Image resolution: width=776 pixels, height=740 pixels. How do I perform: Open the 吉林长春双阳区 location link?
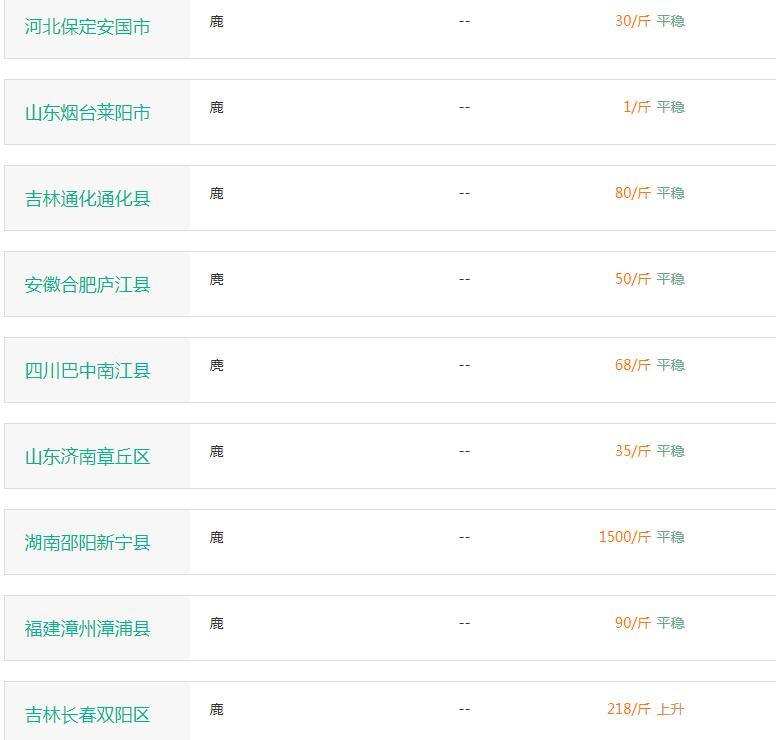(x=88, y=715)
